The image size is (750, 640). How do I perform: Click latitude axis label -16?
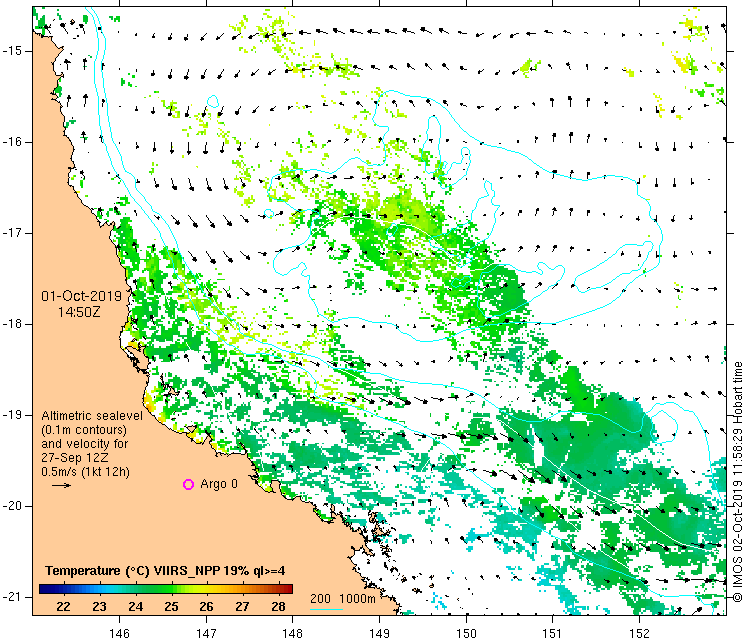[11, 142]
